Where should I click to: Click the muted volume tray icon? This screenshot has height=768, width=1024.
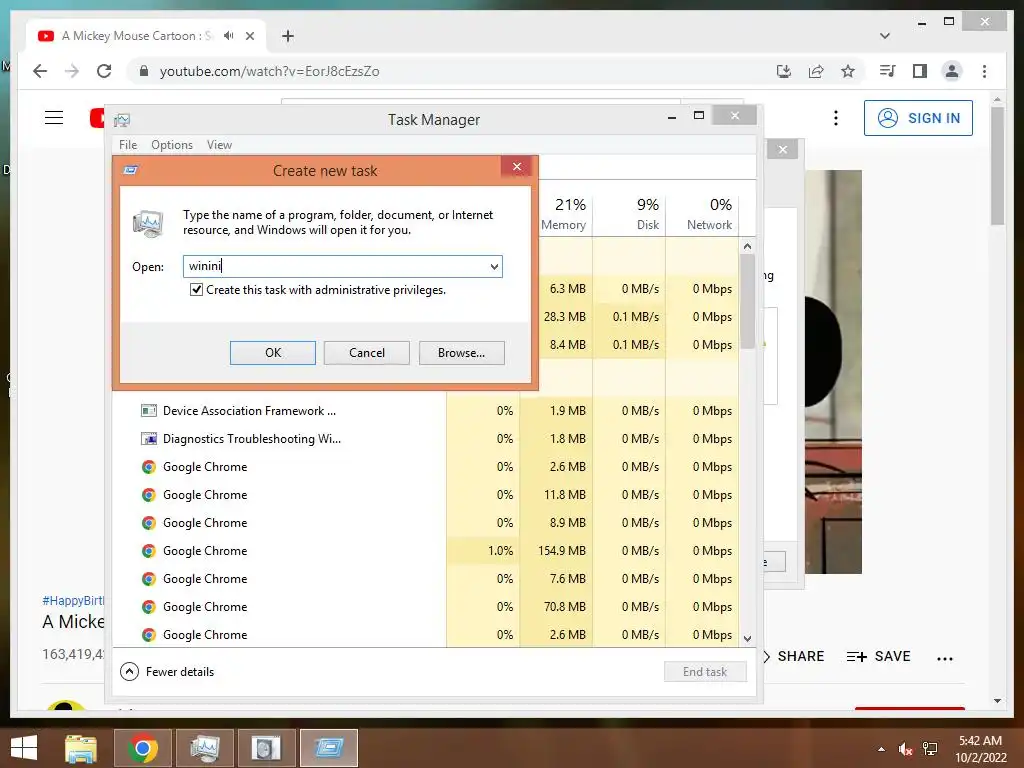pos(904,749)
